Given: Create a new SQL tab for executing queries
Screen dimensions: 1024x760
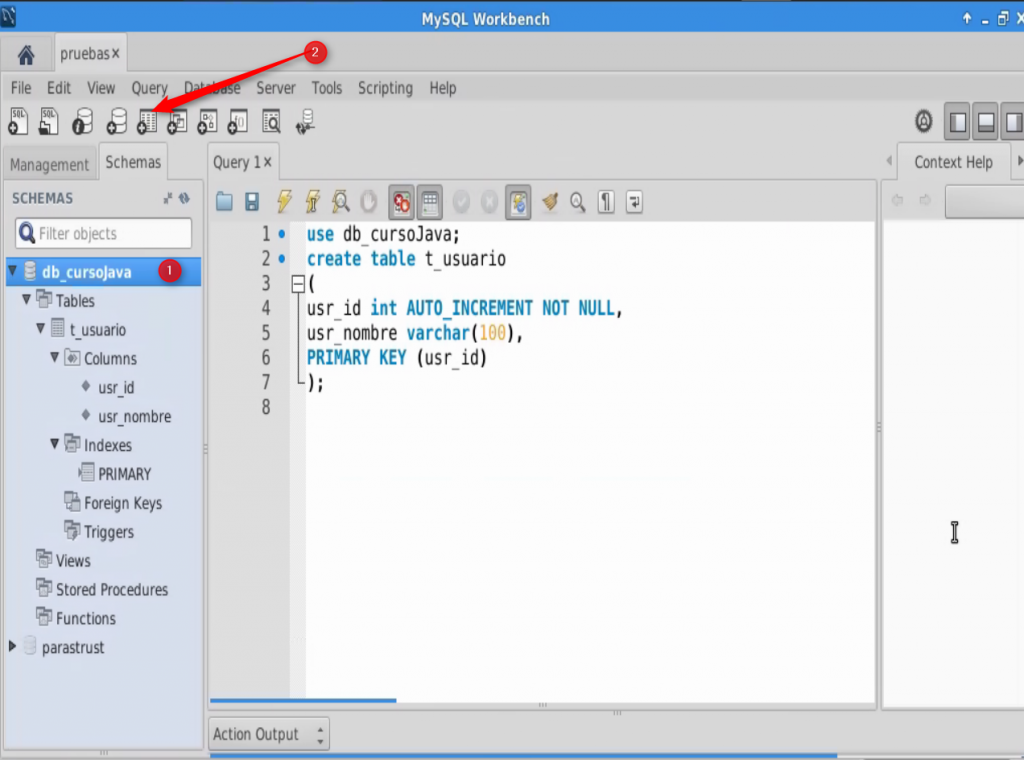Looking at the screenshot, I should coord(17,121).
